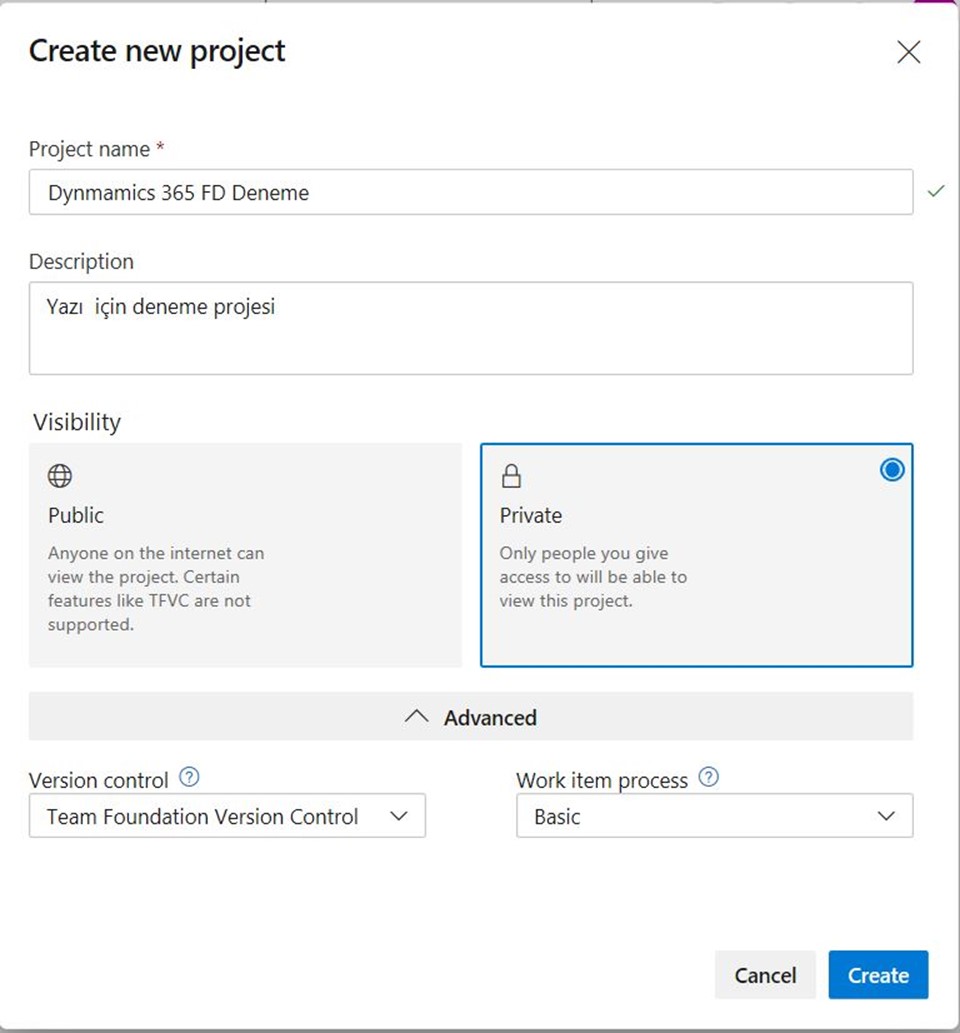Click the green checkmark beside project name

936,192
